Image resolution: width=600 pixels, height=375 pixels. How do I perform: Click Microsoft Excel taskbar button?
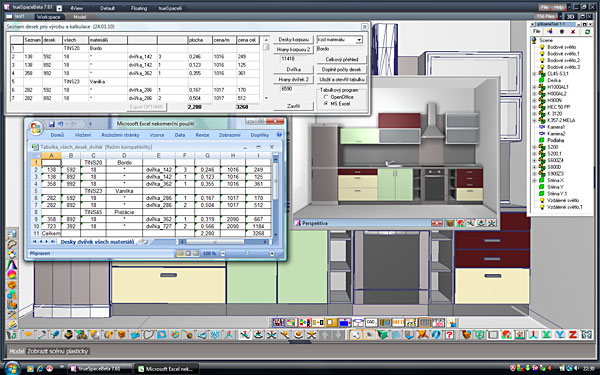(166, 369)
